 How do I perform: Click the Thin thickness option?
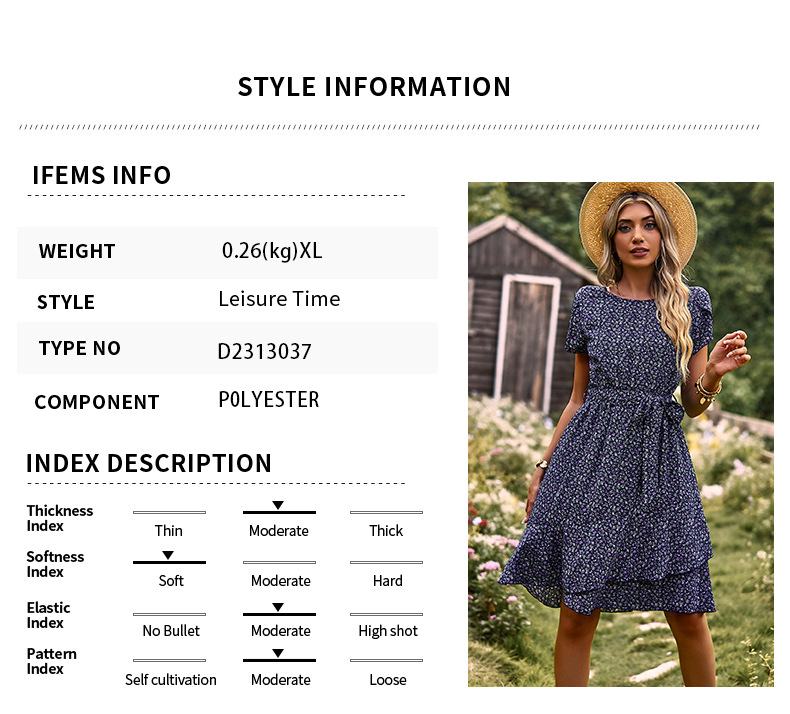coord(169,531)
